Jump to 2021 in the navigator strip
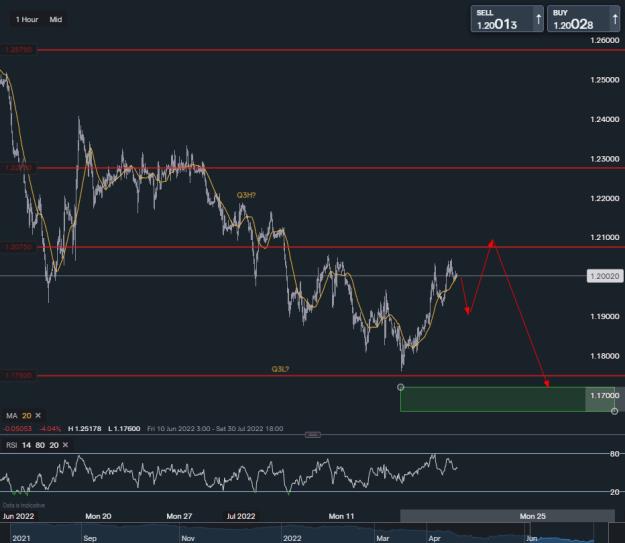 click(21, 538)
